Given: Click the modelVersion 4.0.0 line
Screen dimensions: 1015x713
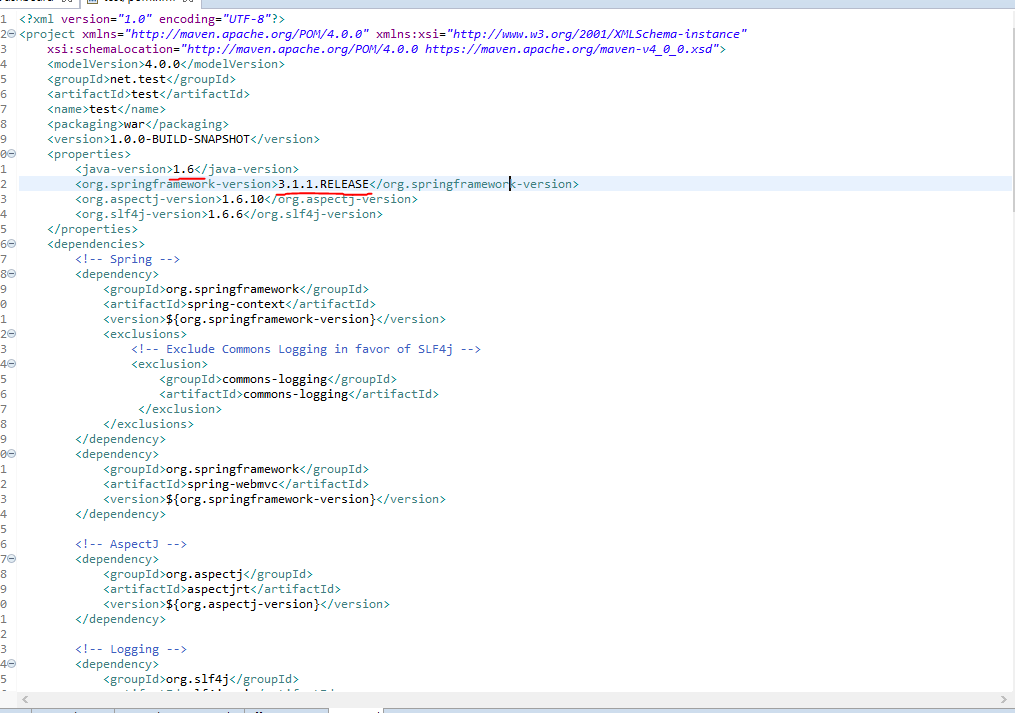Looking at the screenshot, I should (x=166, y=64).
